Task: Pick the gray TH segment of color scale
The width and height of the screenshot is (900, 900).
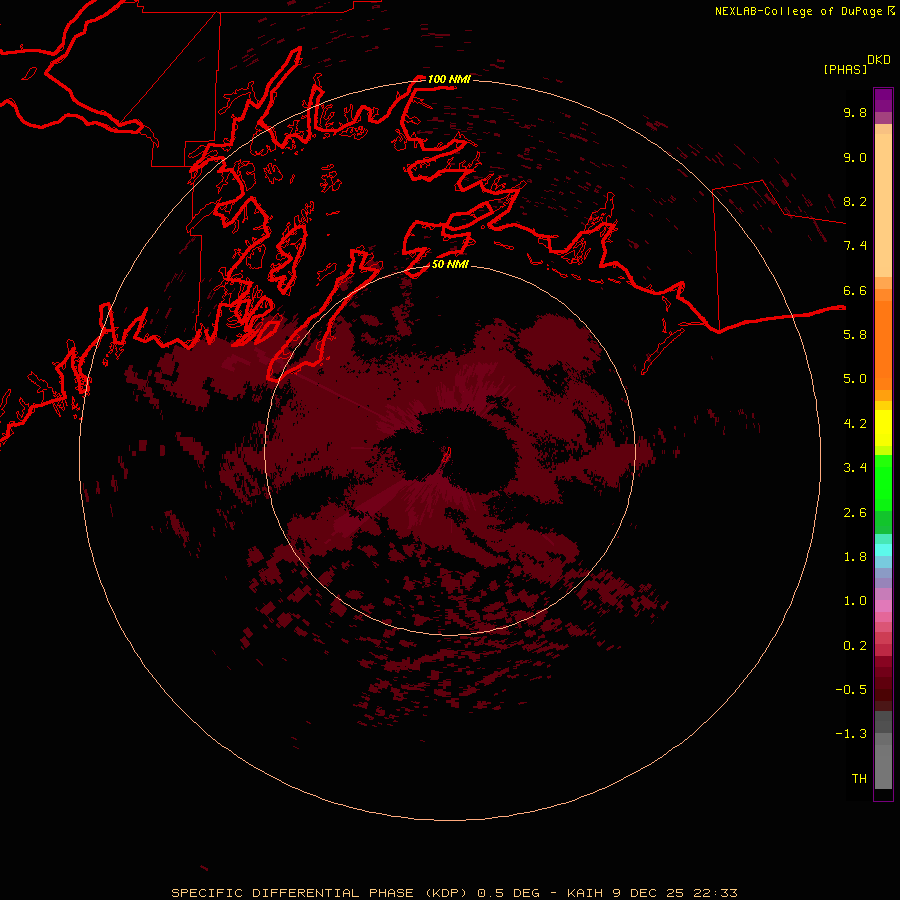Action: tap(883, 766)
